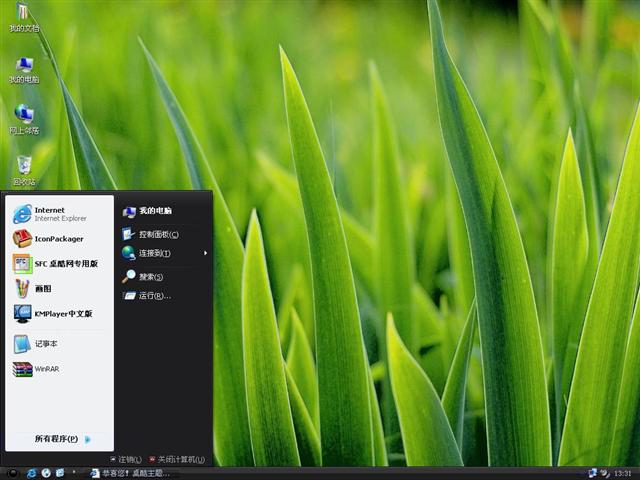Screen dimensions: 640x480
Task: Click the IconPackager box icon
Action: 22,239
